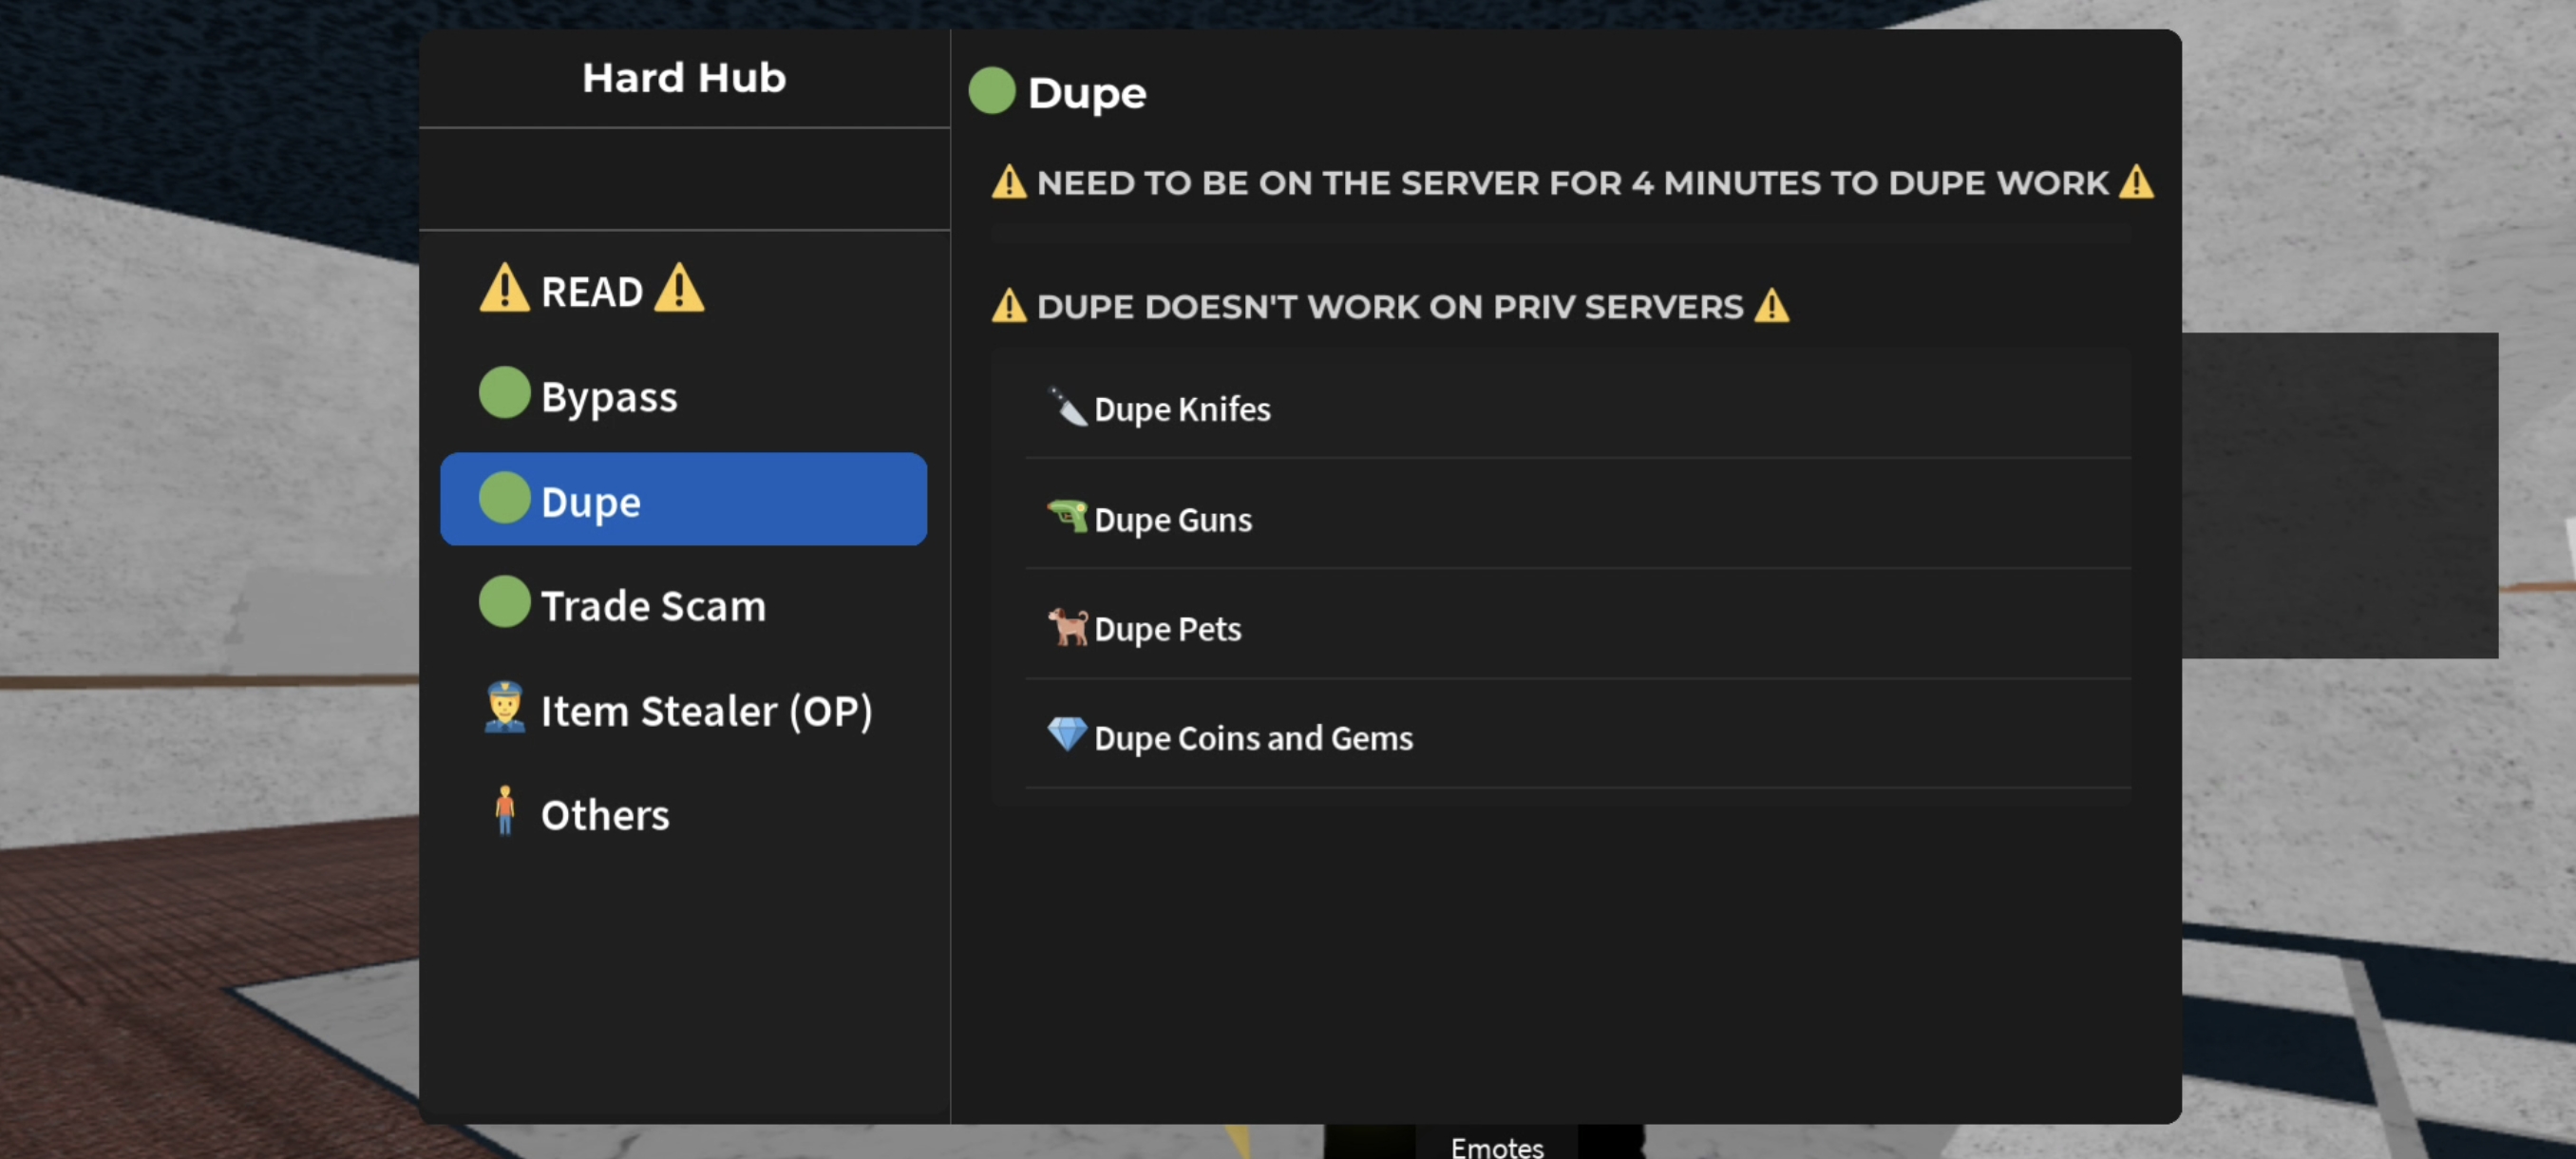
Task: Open the Item Stealer (OP) section
Action: pyautogui.click(x=706, y=711)
